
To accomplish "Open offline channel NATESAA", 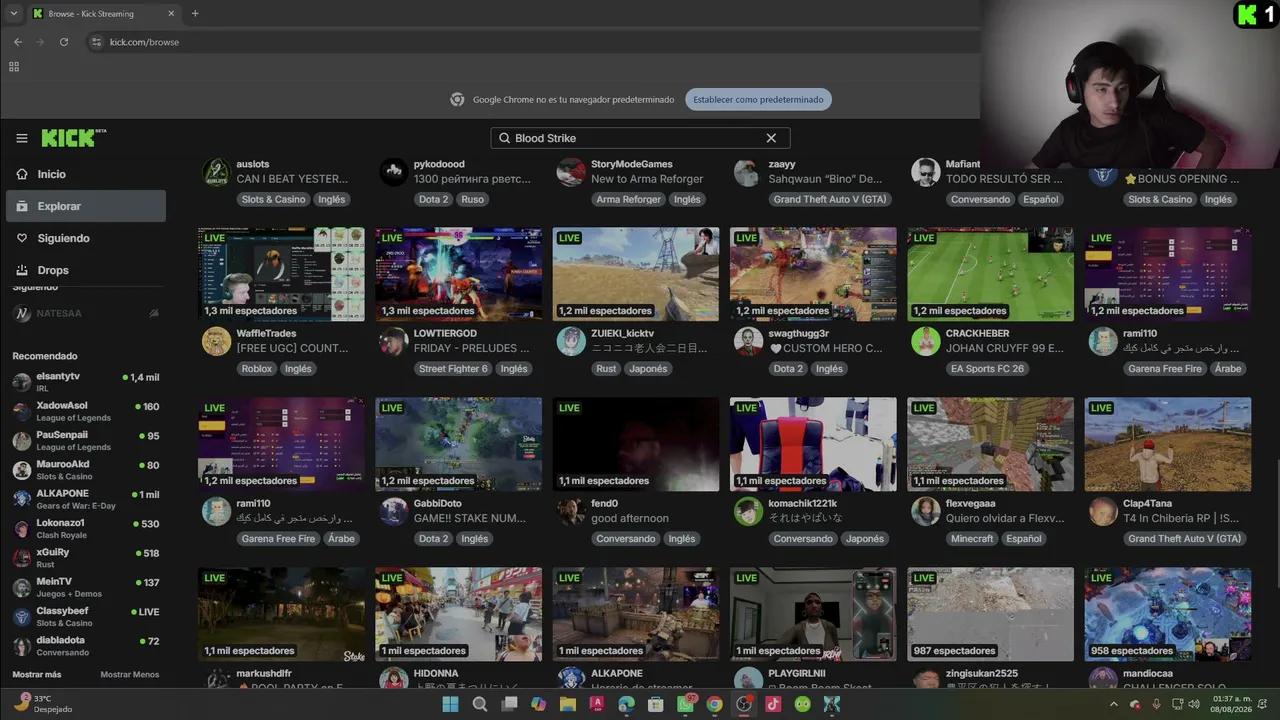I will [86, 313].
